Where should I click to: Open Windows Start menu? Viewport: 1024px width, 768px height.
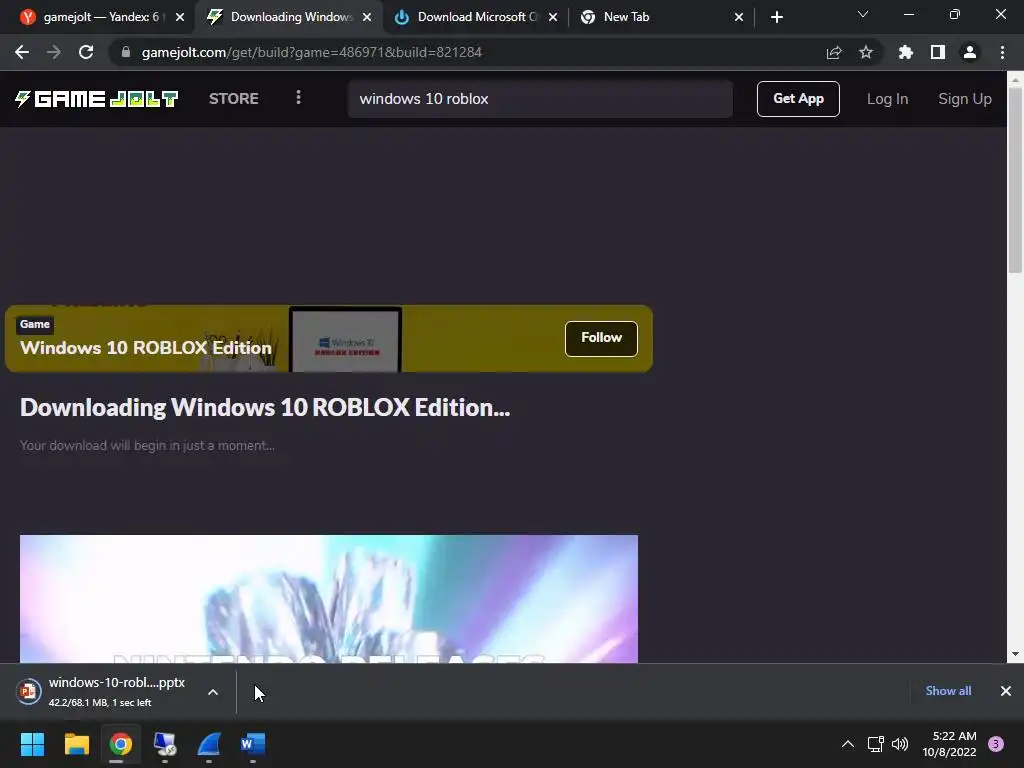click(x=32, y=744)
